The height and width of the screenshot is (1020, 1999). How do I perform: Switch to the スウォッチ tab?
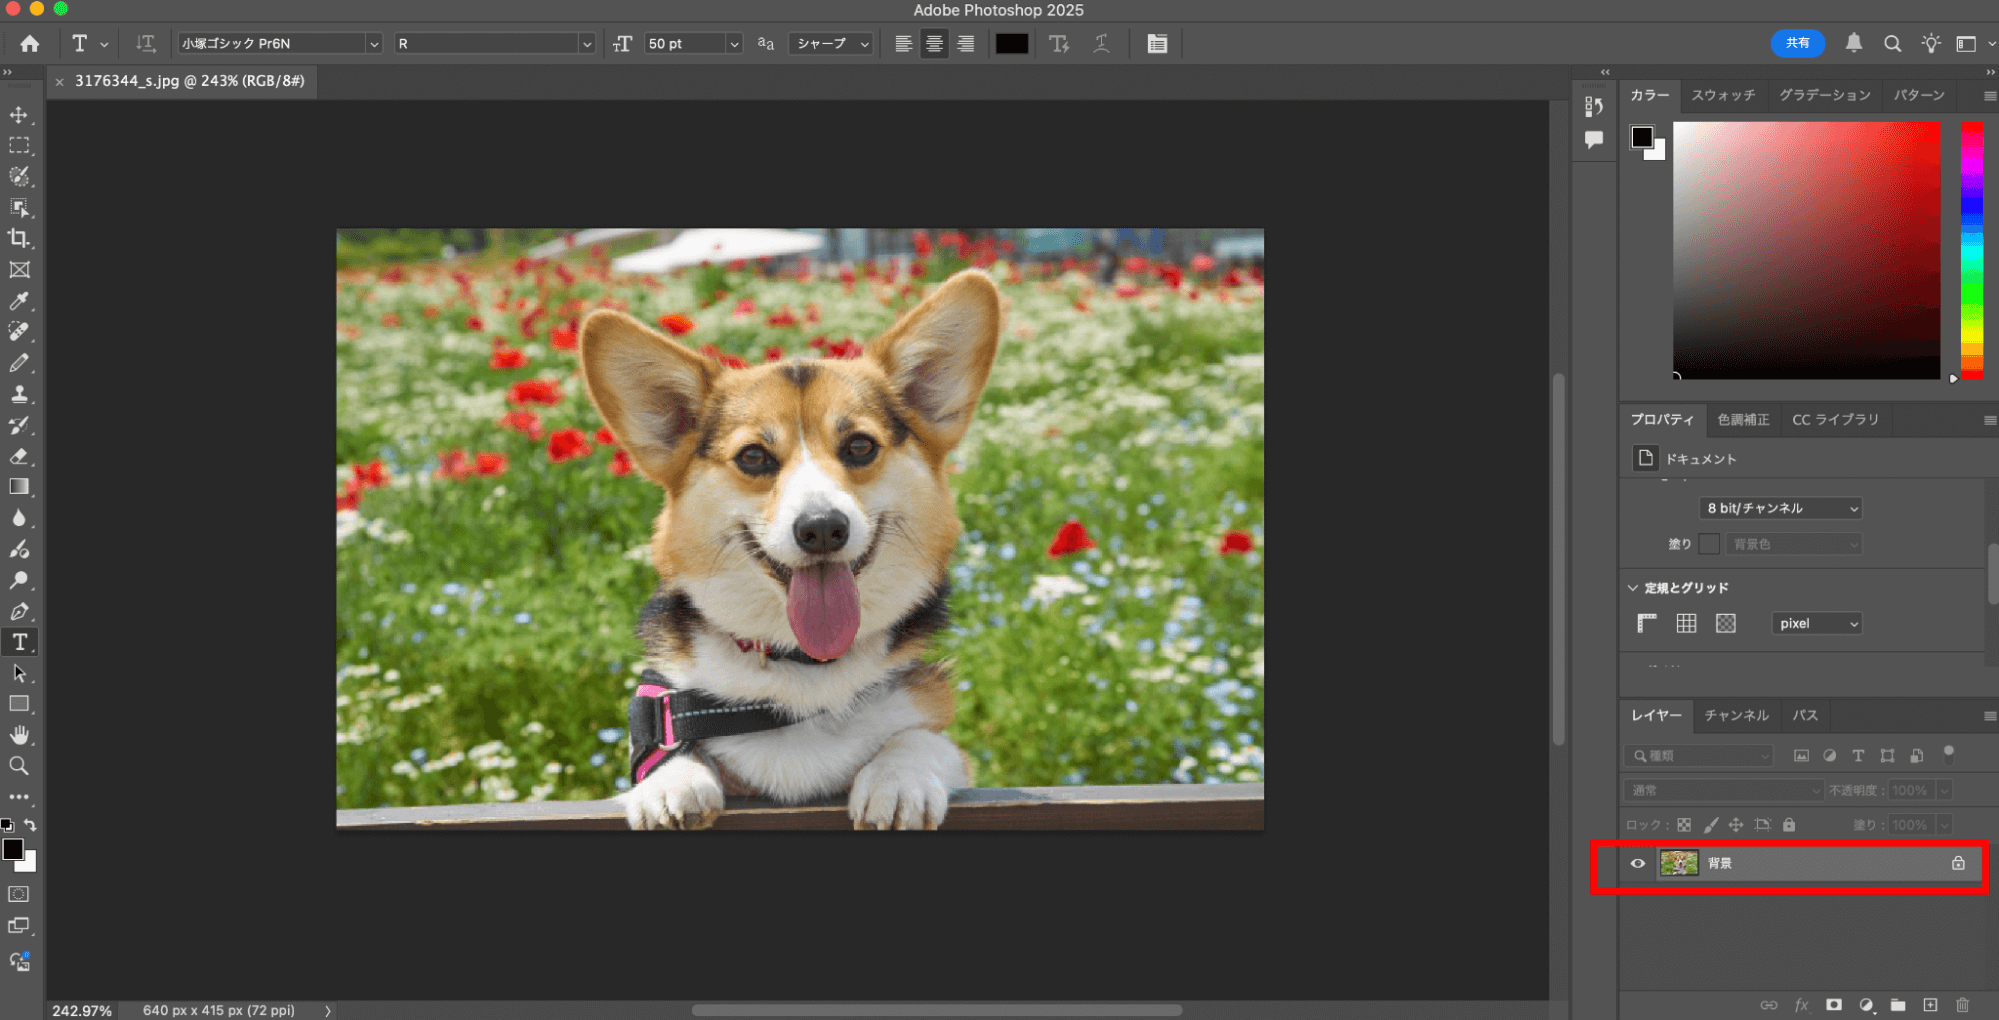point(1723,95)
